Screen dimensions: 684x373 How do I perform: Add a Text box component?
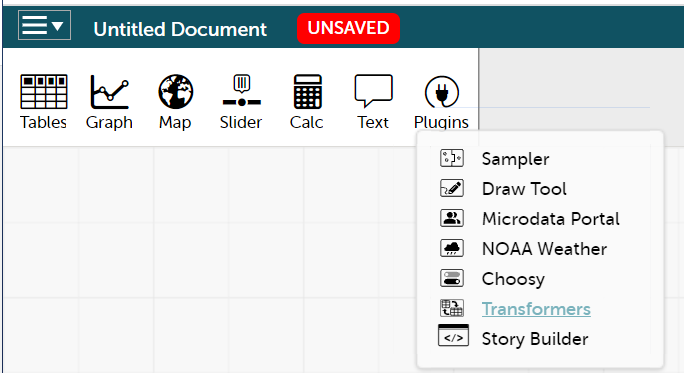[x=373, y=91]
